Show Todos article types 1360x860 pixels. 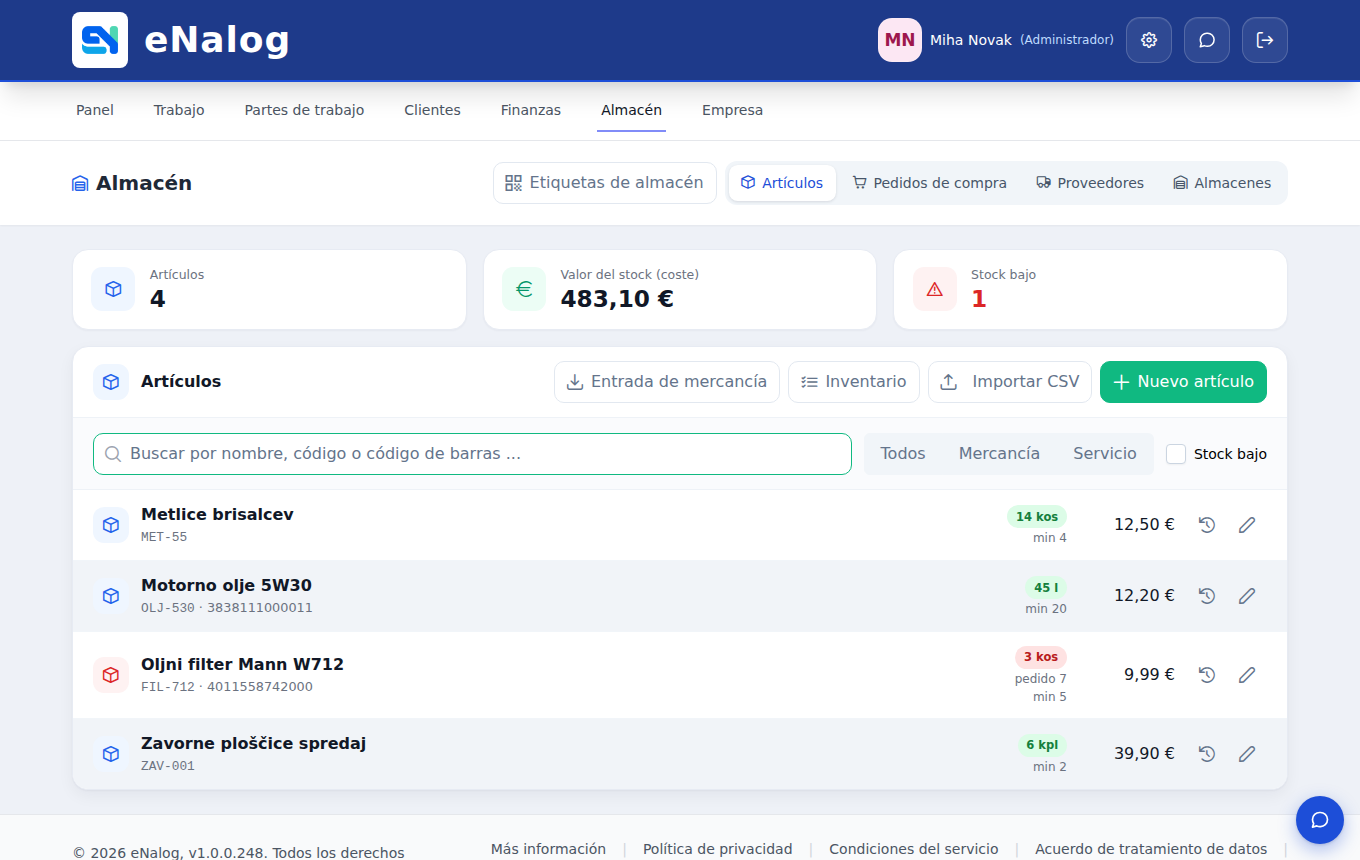coord(903,454)
